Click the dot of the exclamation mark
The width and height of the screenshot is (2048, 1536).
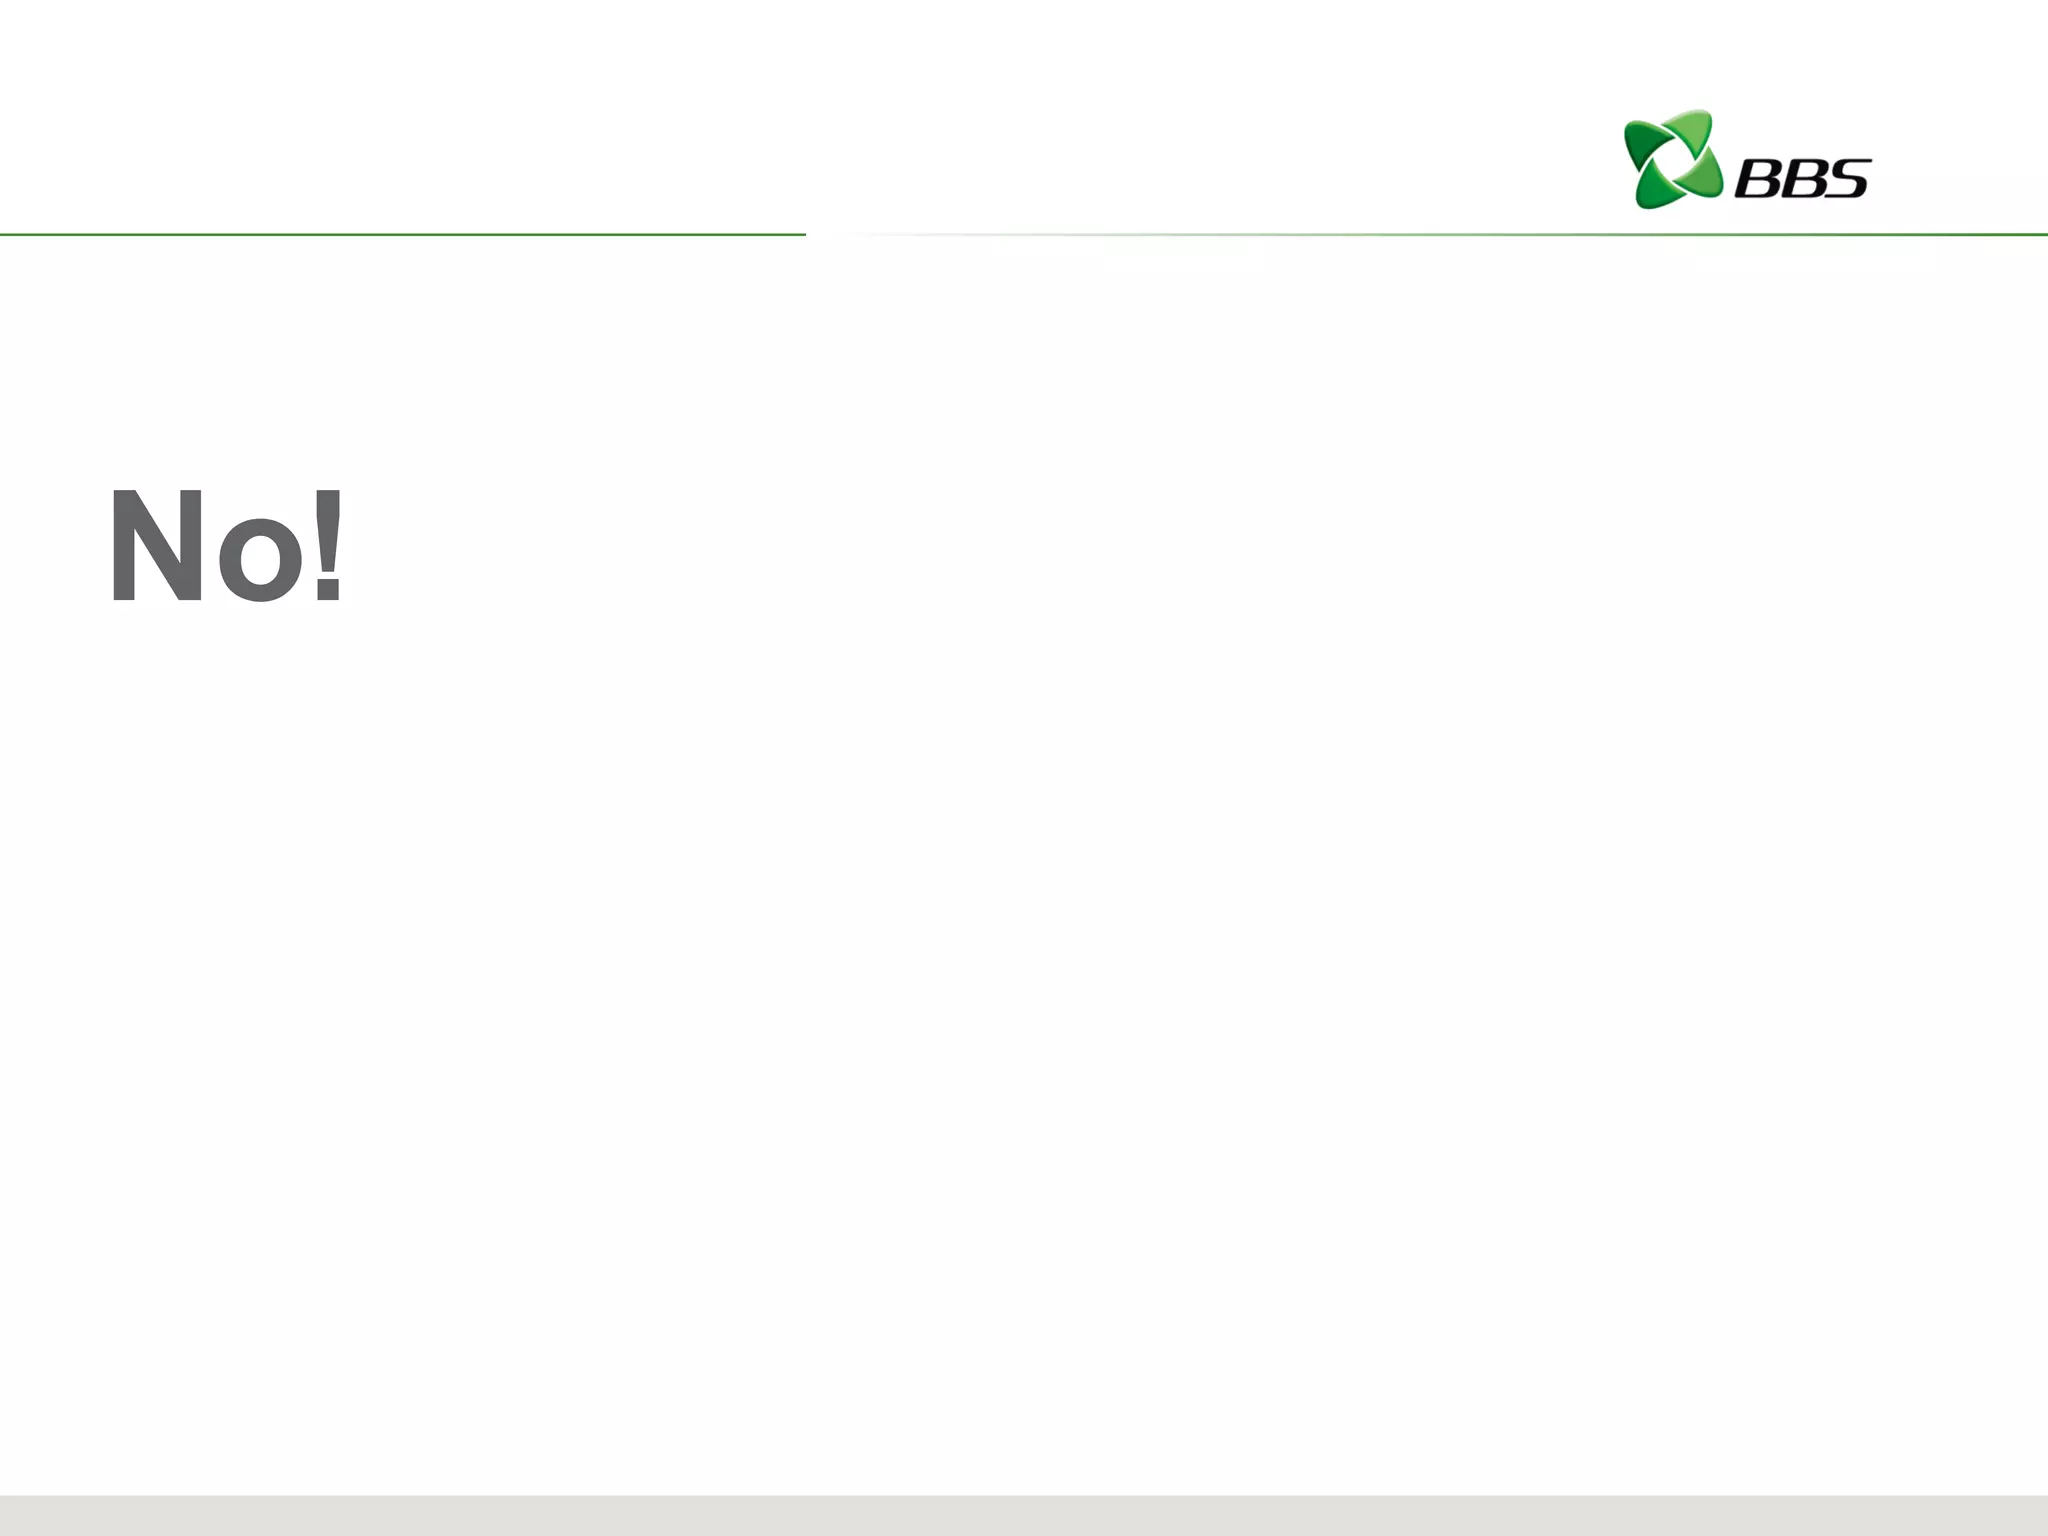(329, 590)
